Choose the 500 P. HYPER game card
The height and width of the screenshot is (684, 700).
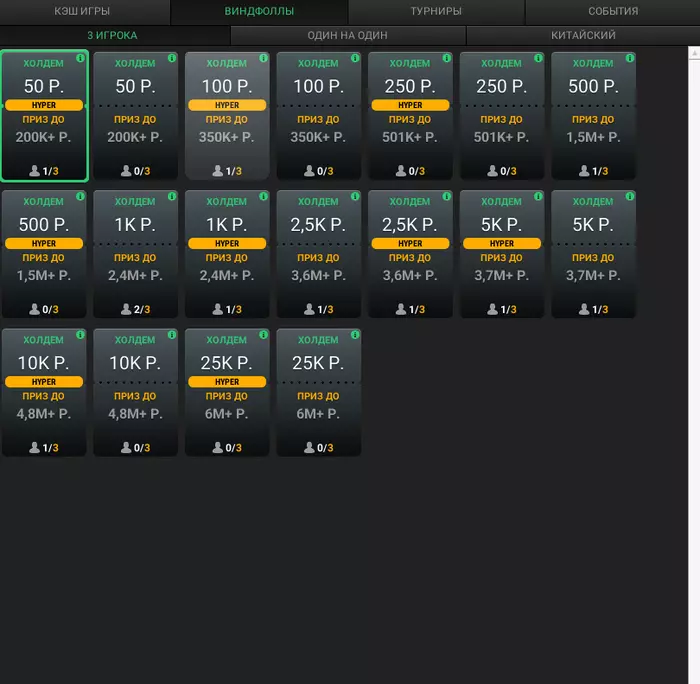[44, 254]
